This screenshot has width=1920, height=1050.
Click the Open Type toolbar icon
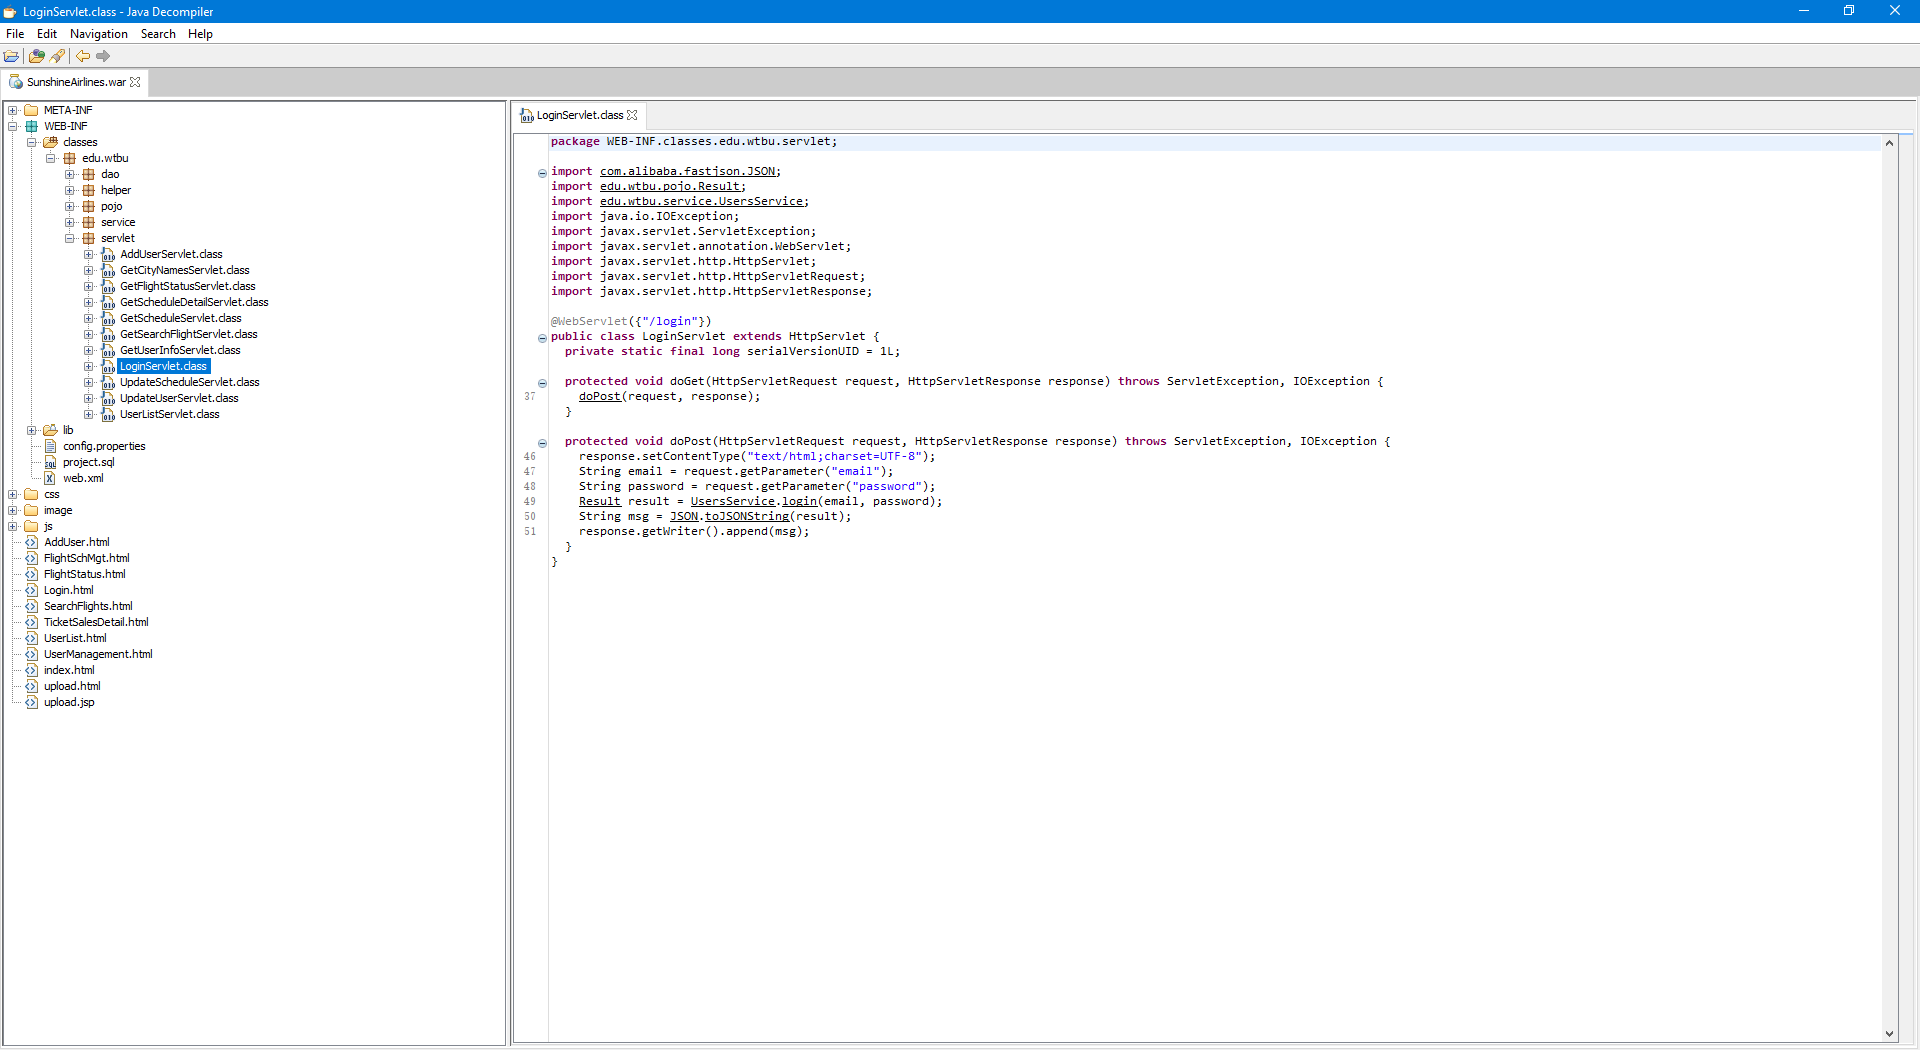coord(36,56)
